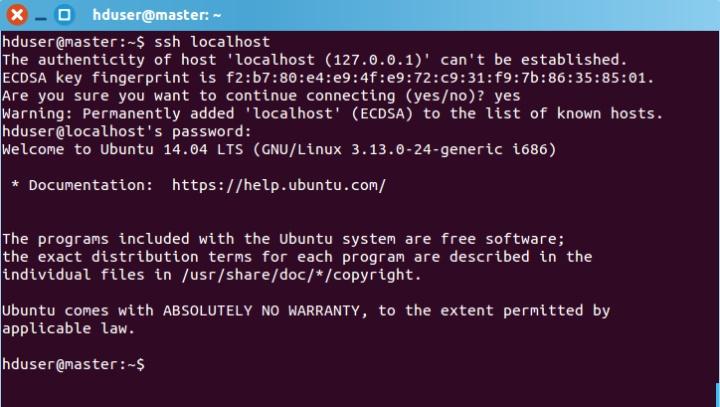Close the terminal with the red X button
The height and width of the screenshot is (407, 720).
point(17,15)
